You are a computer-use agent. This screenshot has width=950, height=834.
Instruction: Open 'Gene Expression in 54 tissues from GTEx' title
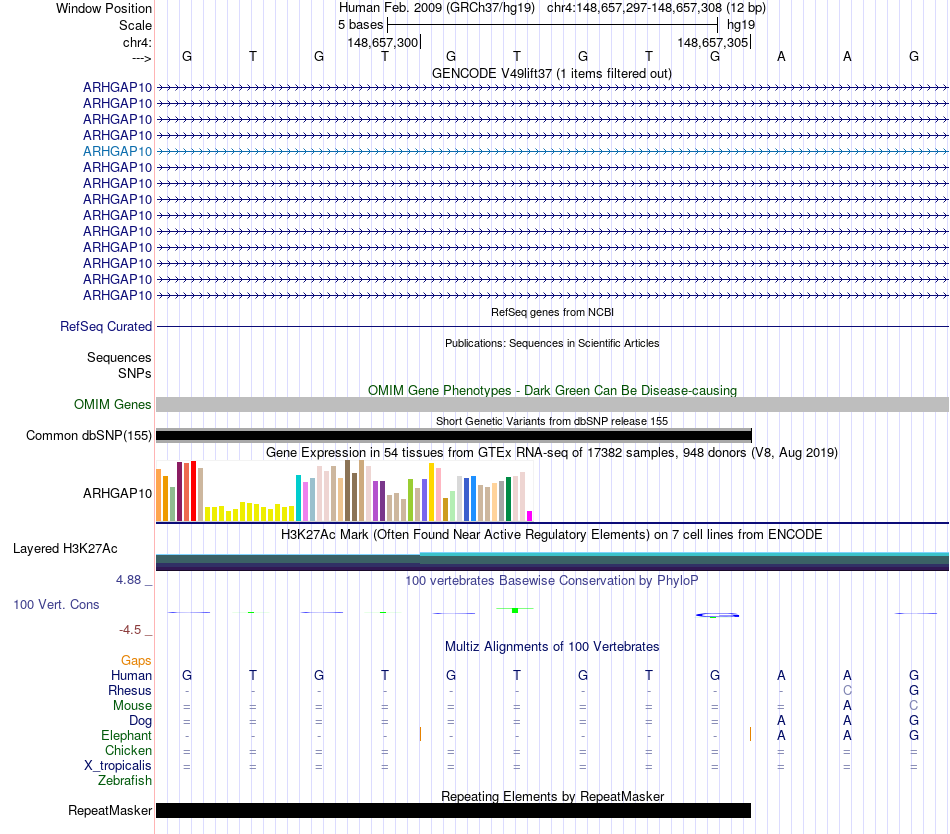pos(552,452)
